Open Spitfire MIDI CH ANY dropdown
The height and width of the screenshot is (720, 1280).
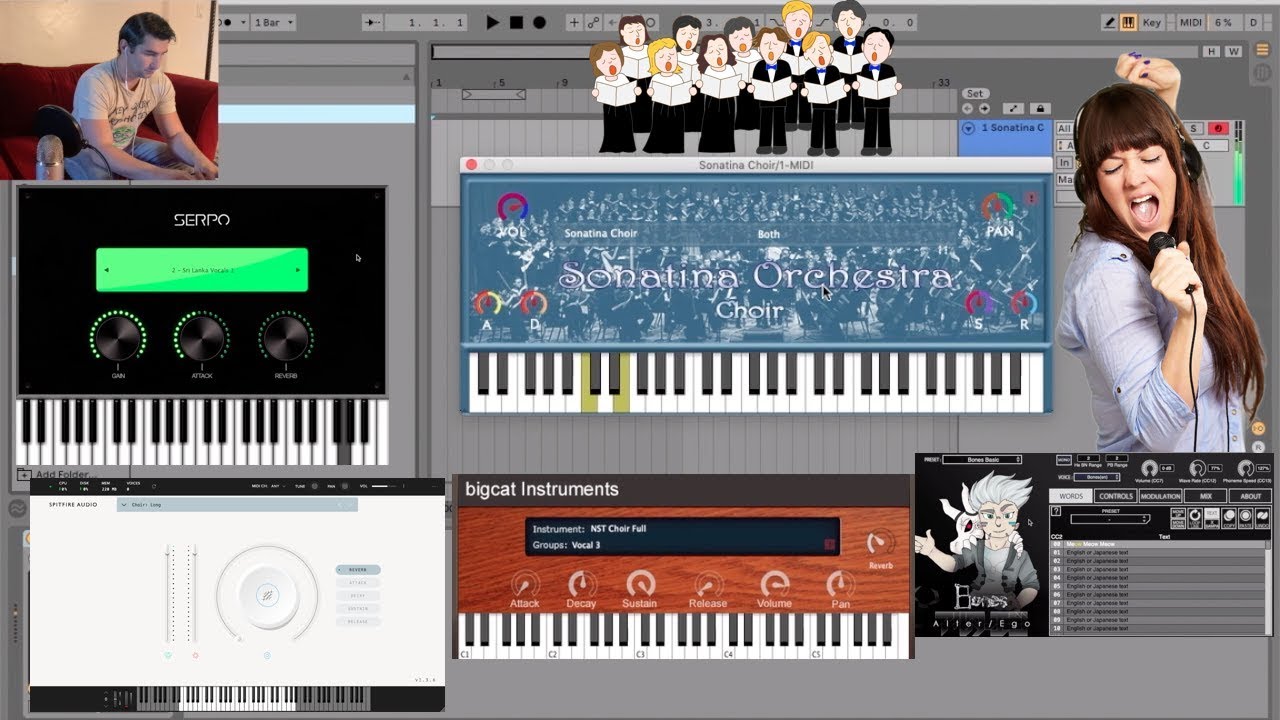(267, 486)
